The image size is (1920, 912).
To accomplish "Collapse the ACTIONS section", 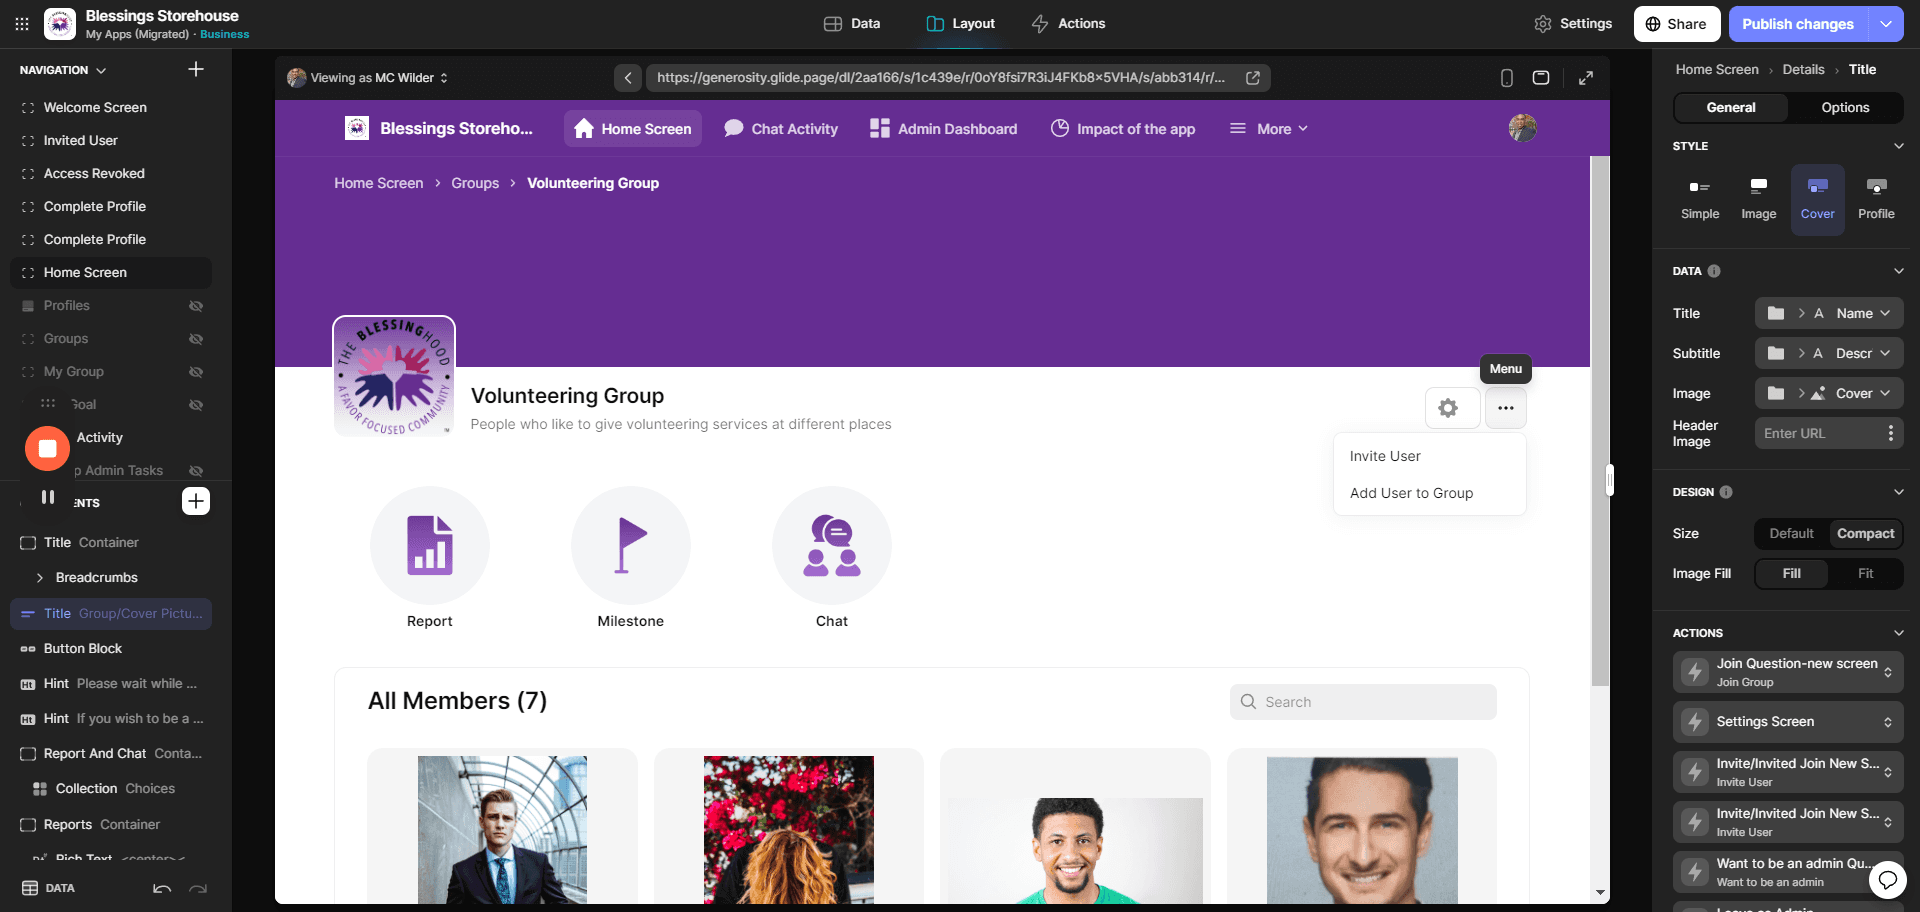I will (x=1898, y=633).
